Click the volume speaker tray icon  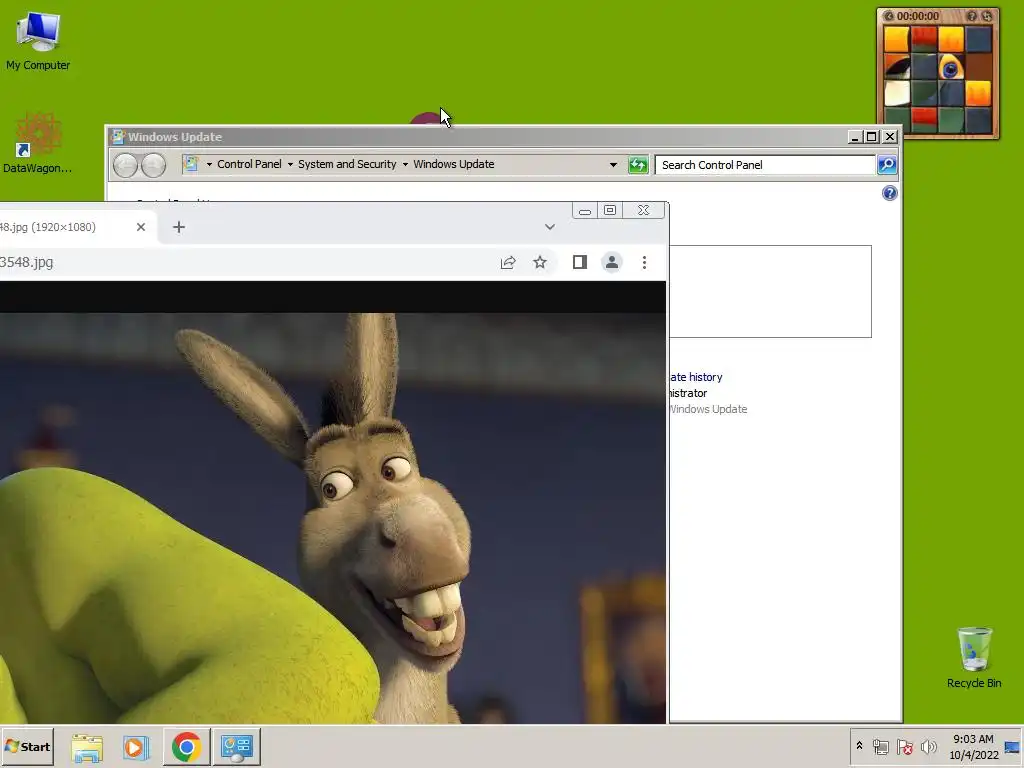[929, 746]
